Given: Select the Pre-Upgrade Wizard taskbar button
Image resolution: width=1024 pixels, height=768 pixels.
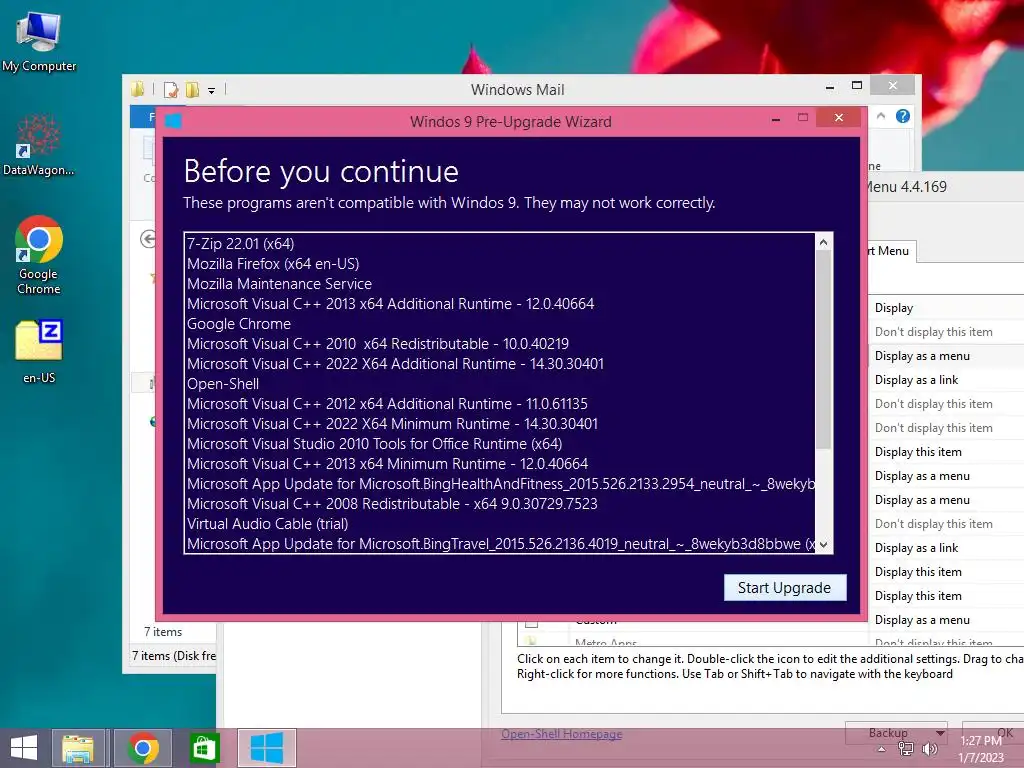Looking at the screenshot, I should click(x=266, y=748).
